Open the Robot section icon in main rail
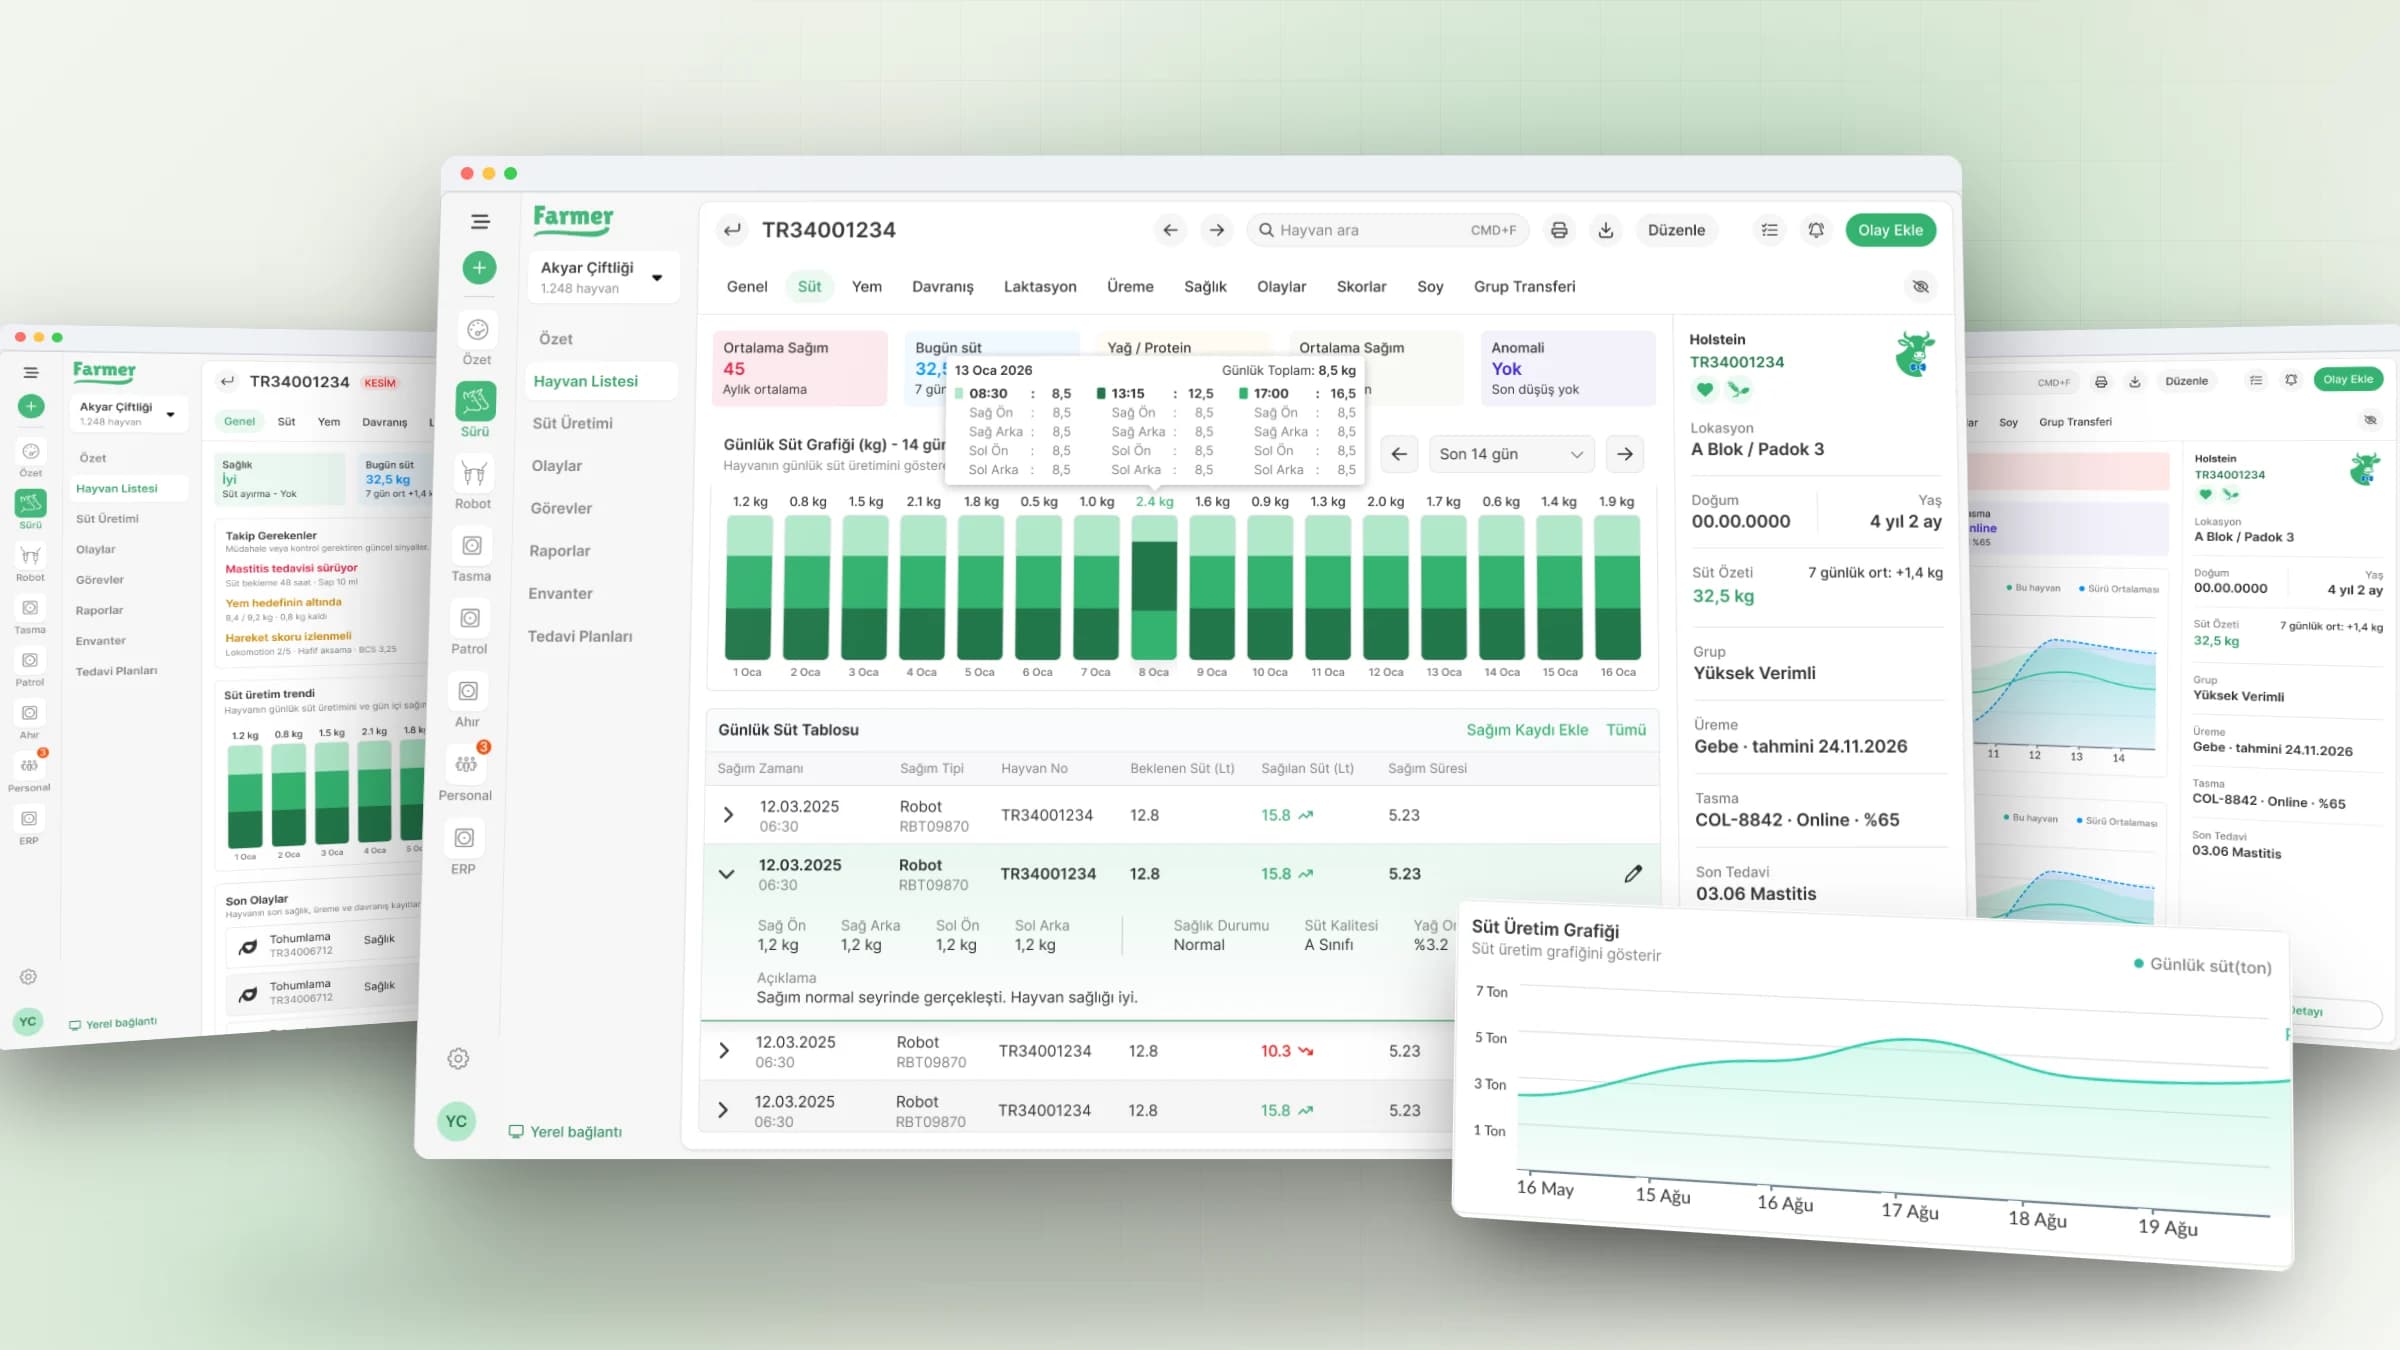The width and height of the screenshot is (2400, 1350). click(x=474, y=473)
